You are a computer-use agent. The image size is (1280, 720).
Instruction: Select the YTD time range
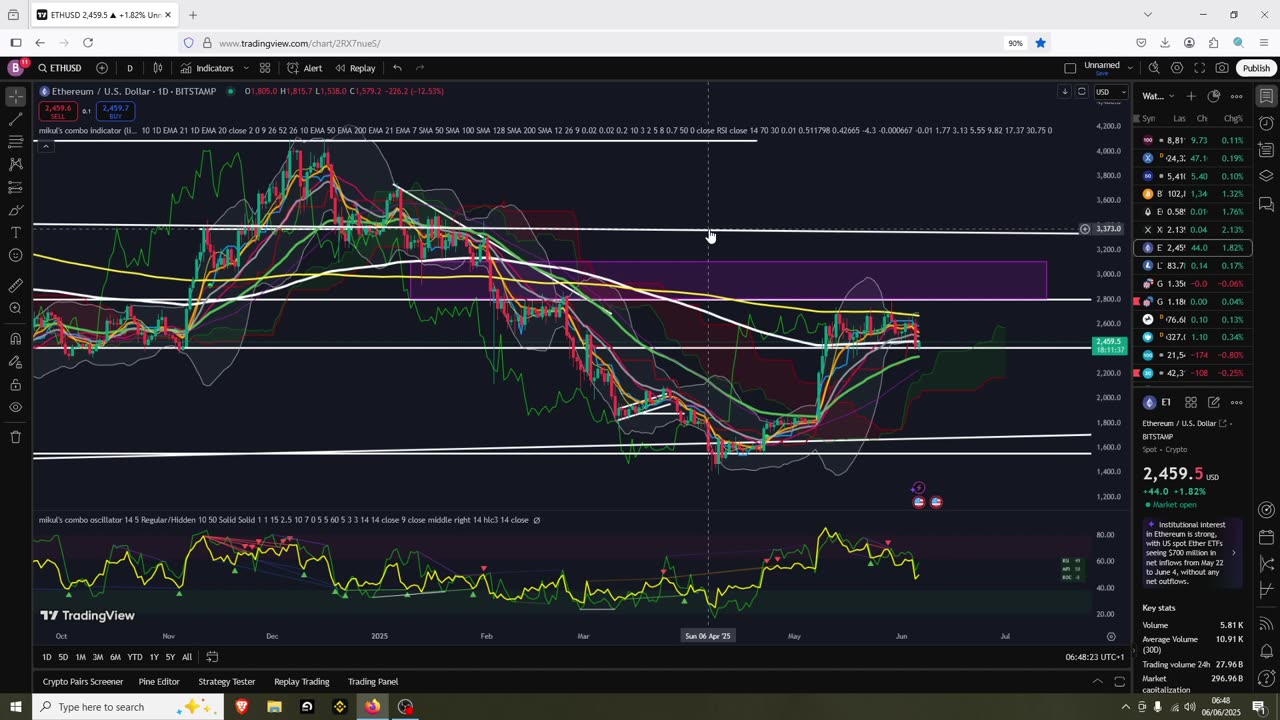coord(134,657)
